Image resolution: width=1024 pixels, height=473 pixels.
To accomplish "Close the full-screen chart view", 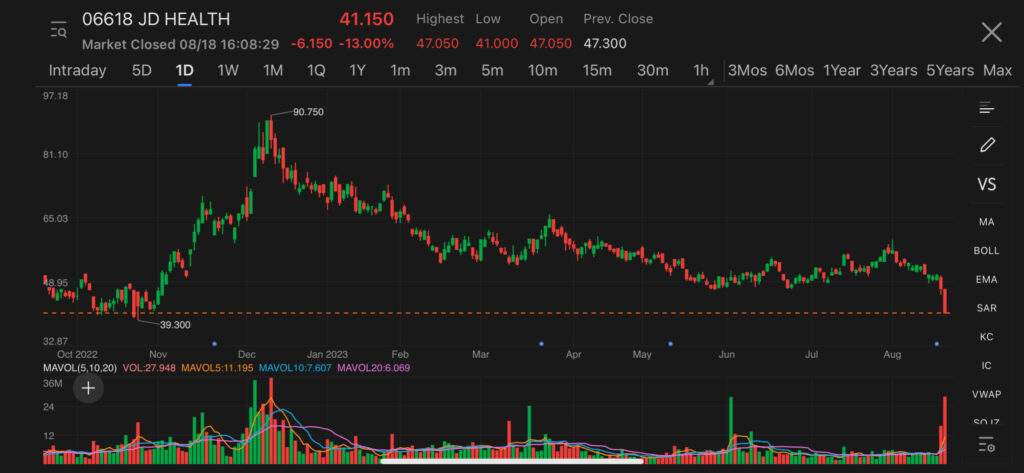I will click(991, 31).
